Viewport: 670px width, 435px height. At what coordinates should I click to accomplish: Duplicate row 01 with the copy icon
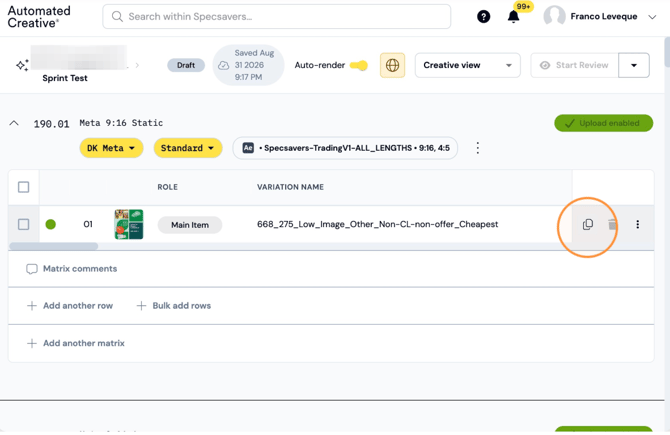pyautogui.click(x=588, y=224)
